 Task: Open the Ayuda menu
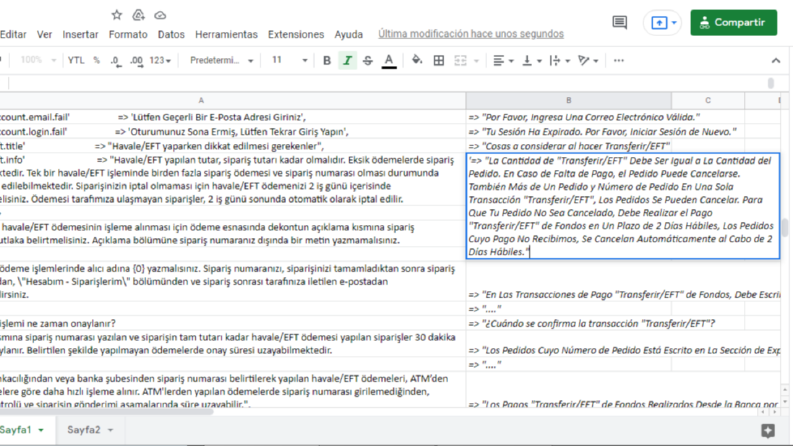coord(348,34)
